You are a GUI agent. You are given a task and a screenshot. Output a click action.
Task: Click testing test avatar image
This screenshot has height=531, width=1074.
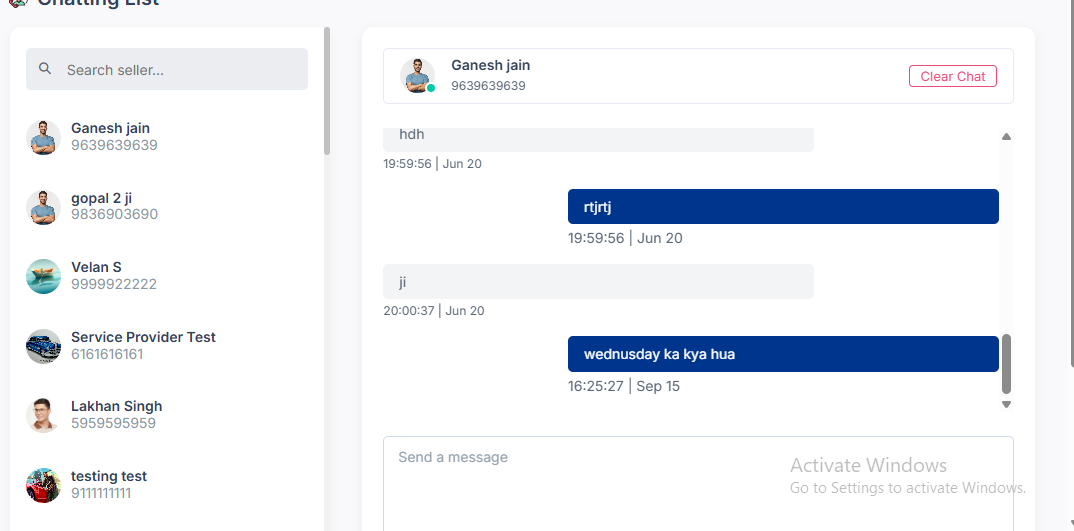click(x=43, y=485)
